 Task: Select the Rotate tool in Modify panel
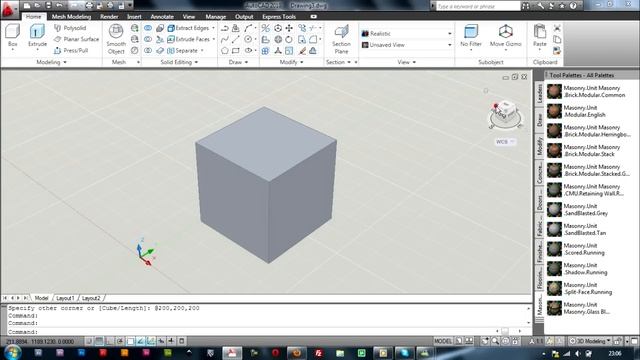pos(289,40)
